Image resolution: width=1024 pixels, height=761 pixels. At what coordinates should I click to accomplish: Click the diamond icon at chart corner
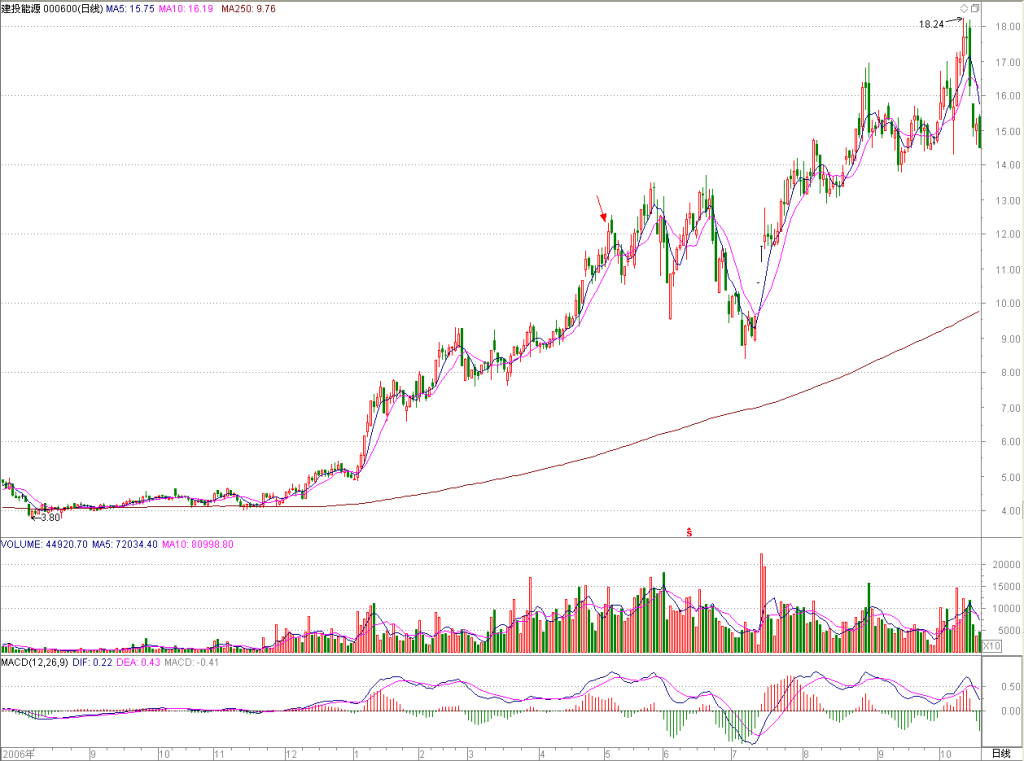(963, 8)
